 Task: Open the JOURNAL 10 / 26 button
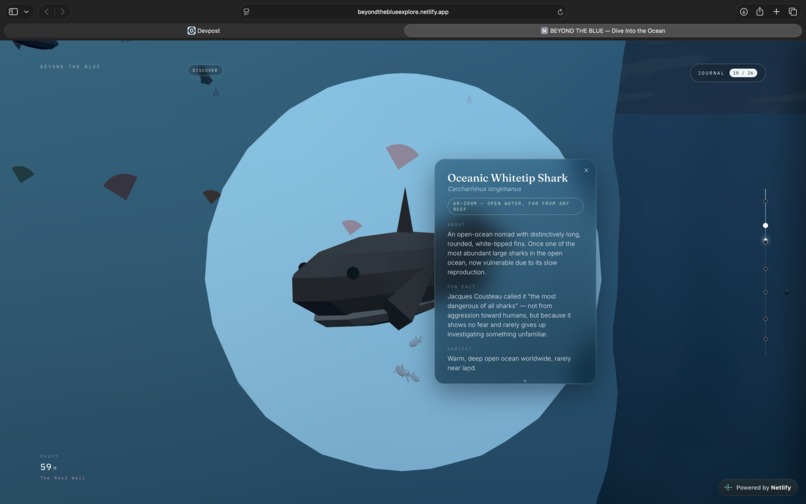(727, 73)
